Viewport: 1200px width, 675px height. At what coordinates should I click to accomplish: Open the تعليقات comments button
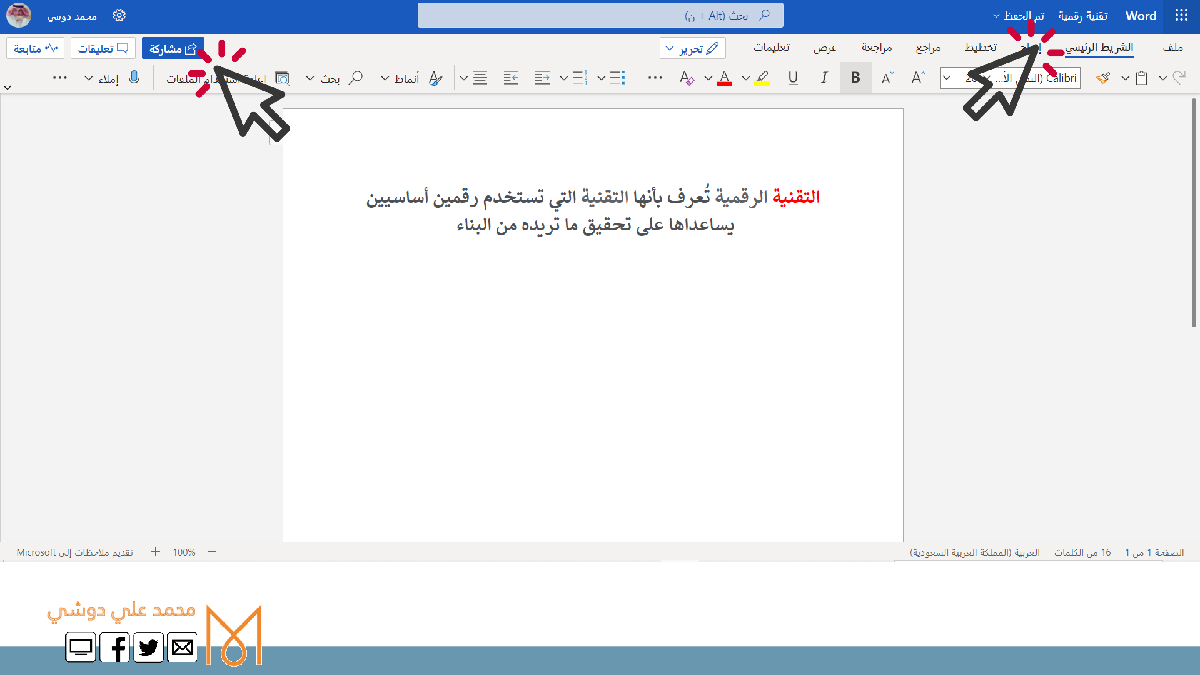[x=103, y=48]
